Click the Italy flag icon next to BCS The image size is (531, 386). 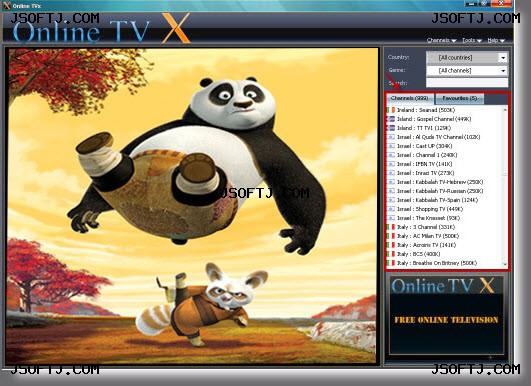(x=391, y=254)
